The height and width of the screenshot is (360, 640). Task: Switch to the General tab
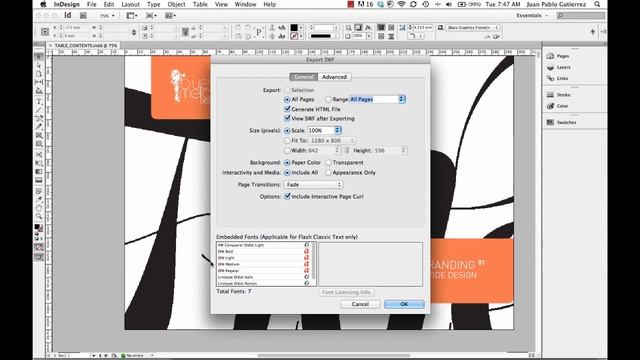(x=304, y=77)
